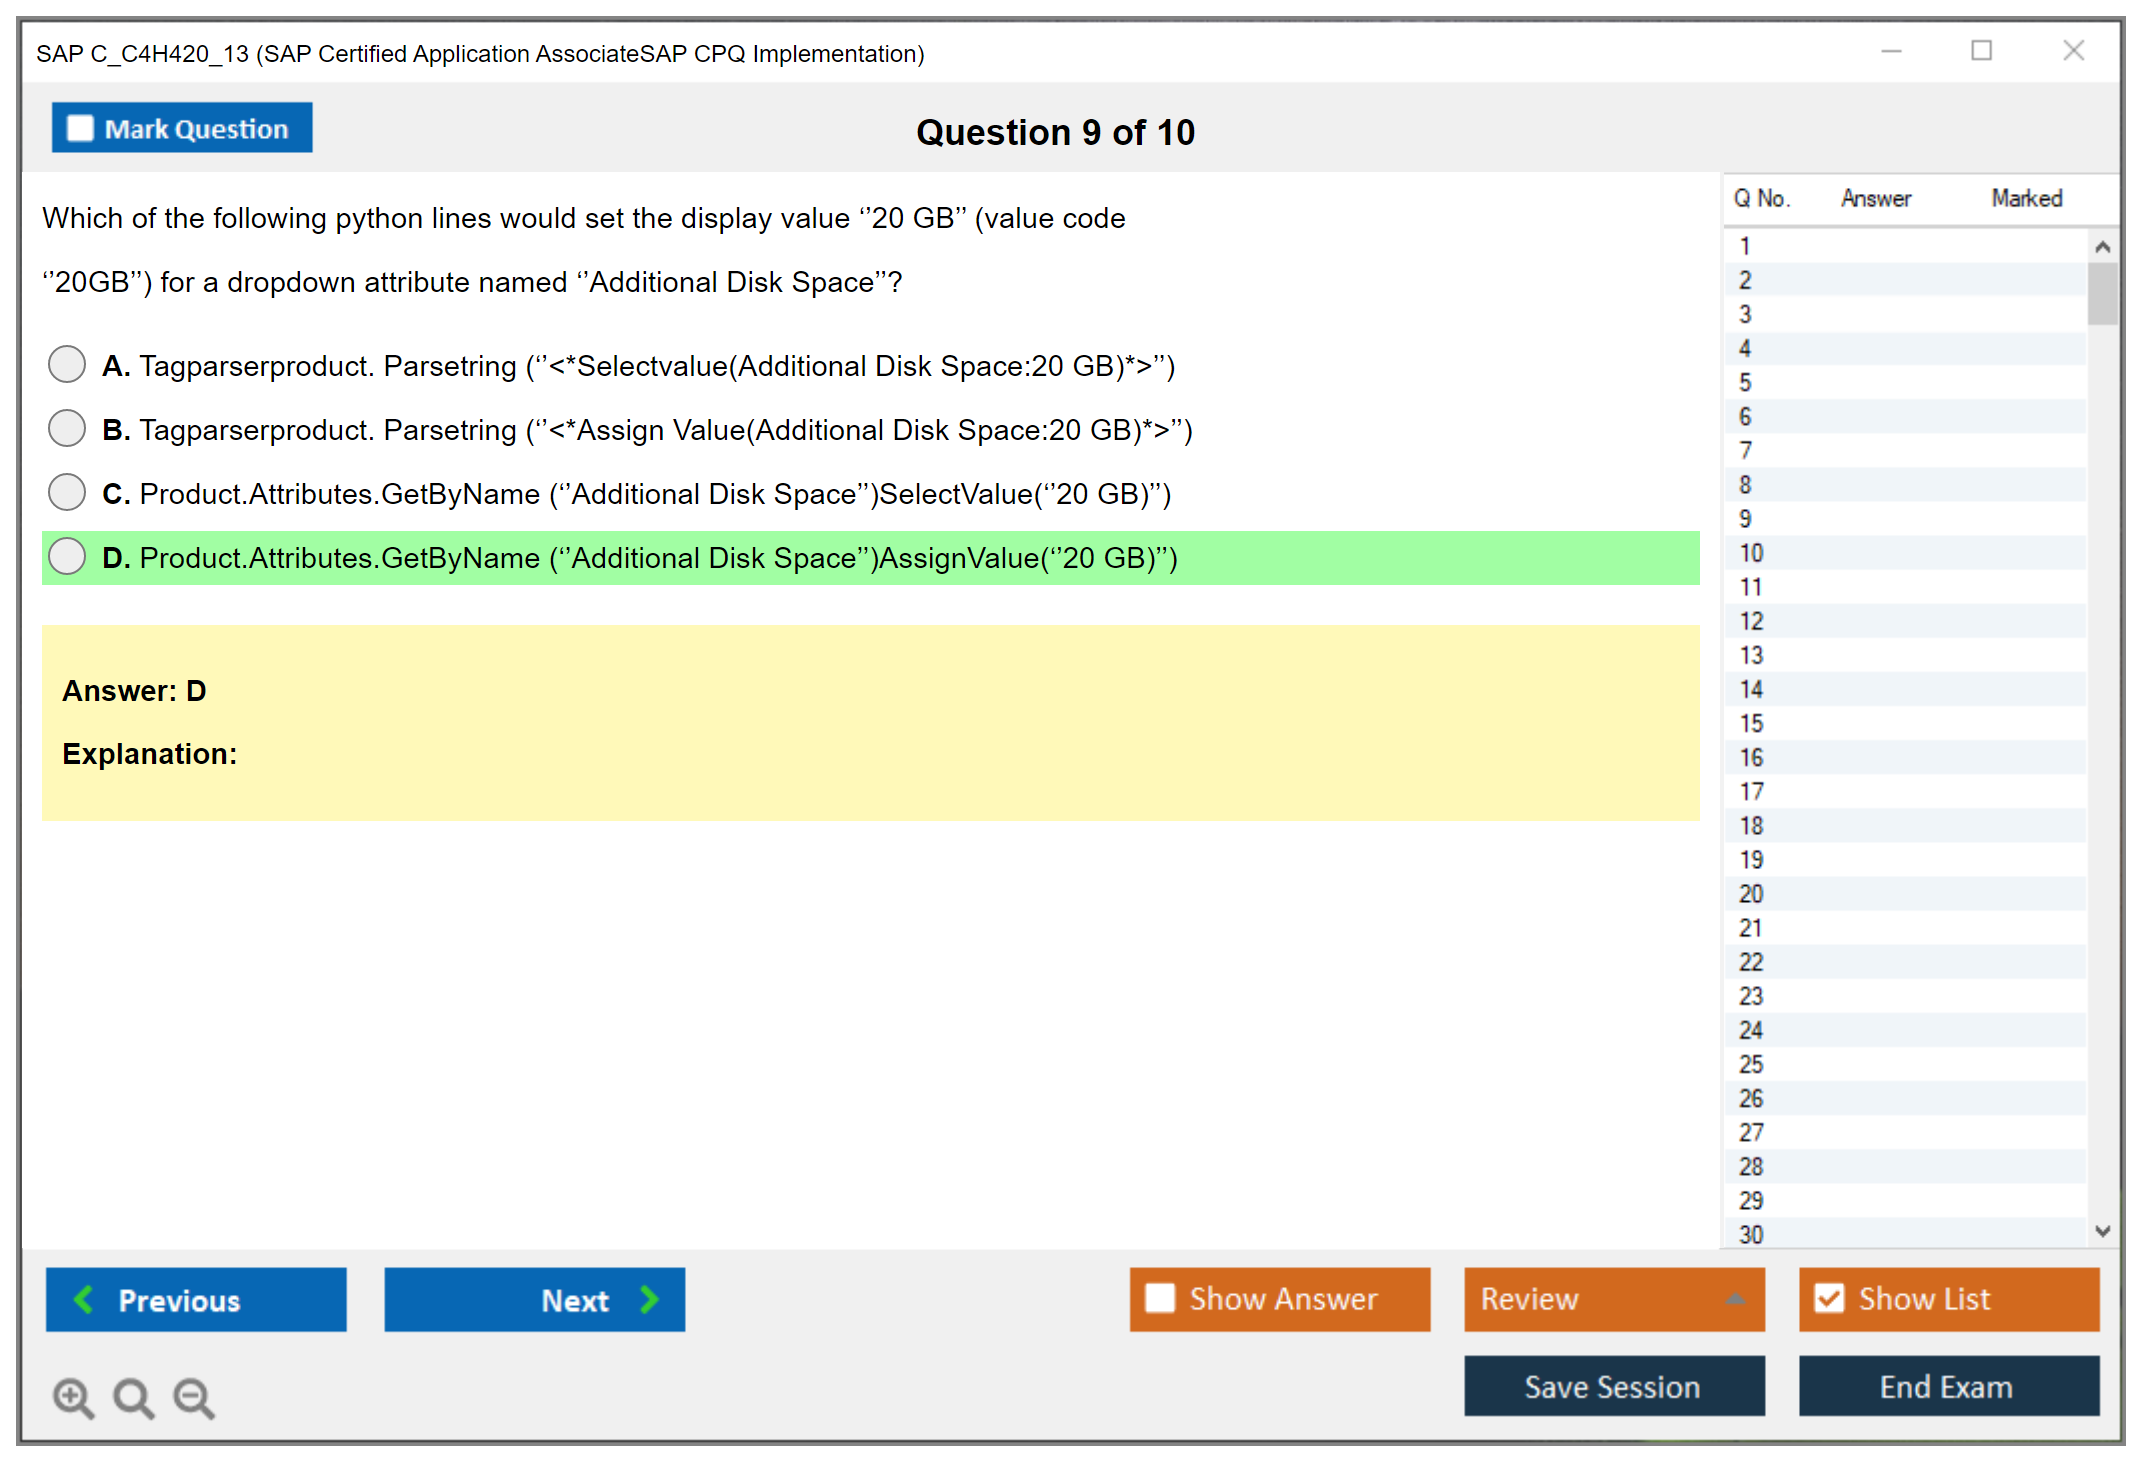Select radio option C SelectValue
The height and width of the screenshot is (1470, 2150).
coord(67,493)
